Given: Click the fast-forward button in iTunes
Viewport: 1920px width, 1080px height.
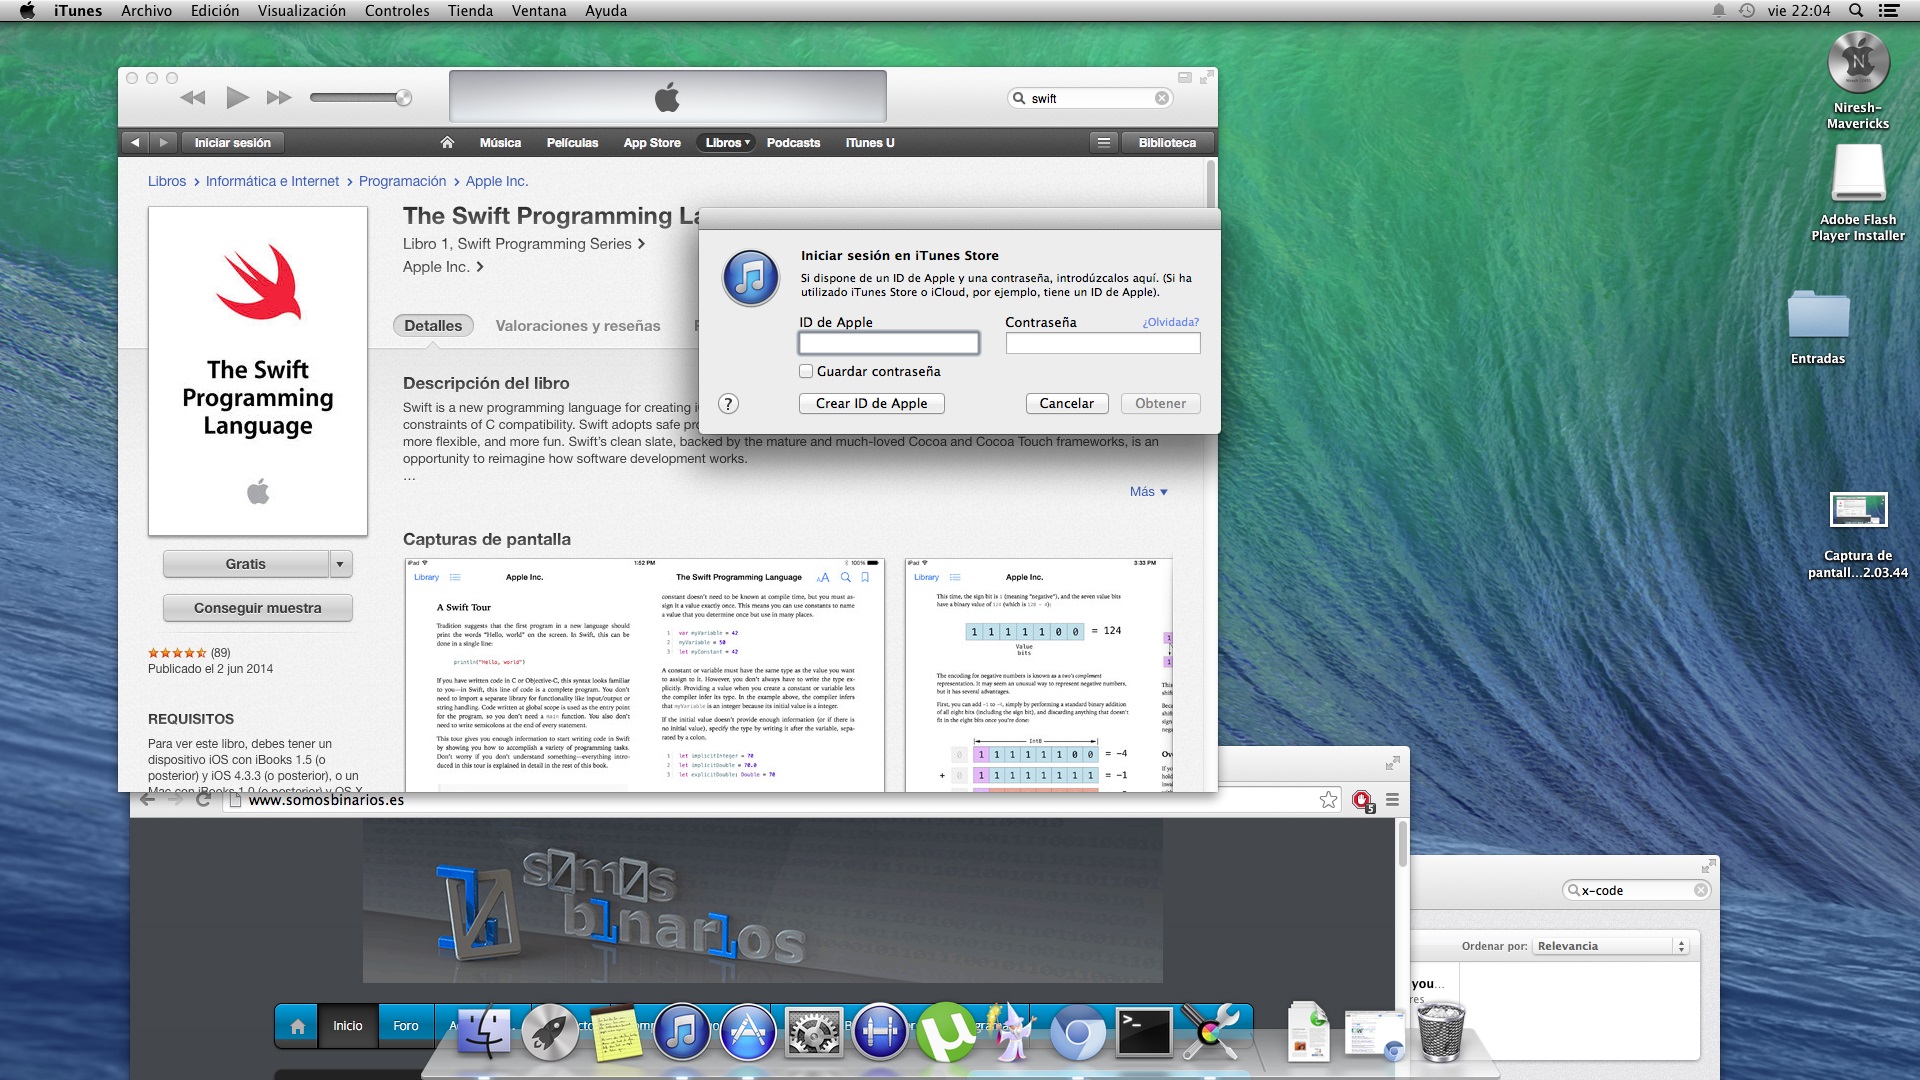Looking at the screenshot, I should tap(279, 98).
